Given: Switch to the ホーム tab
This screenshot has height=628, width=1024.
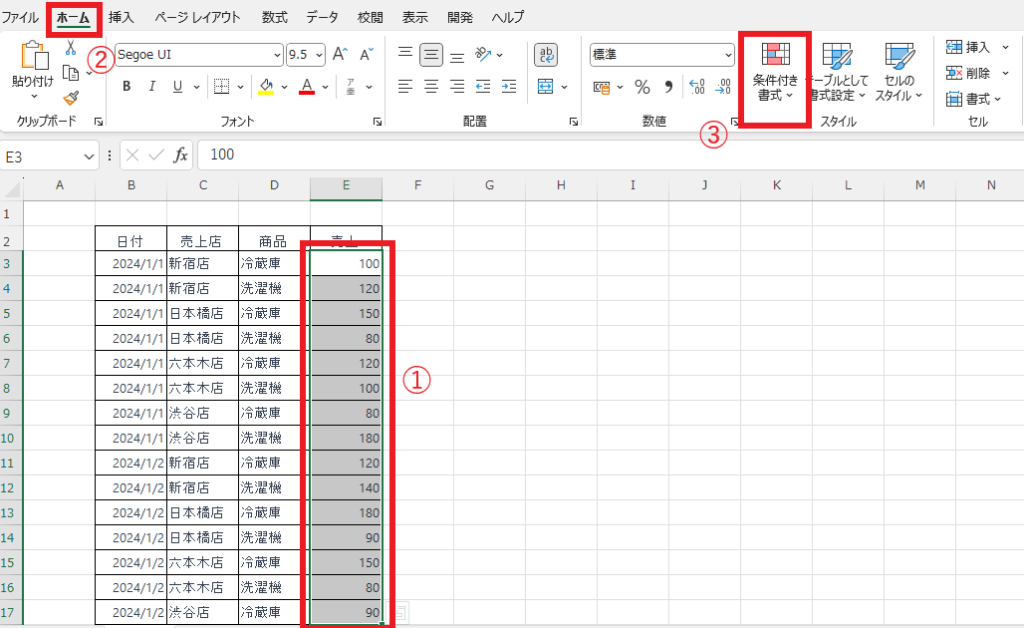Looking at the screenshot, I should coord(73,18).
